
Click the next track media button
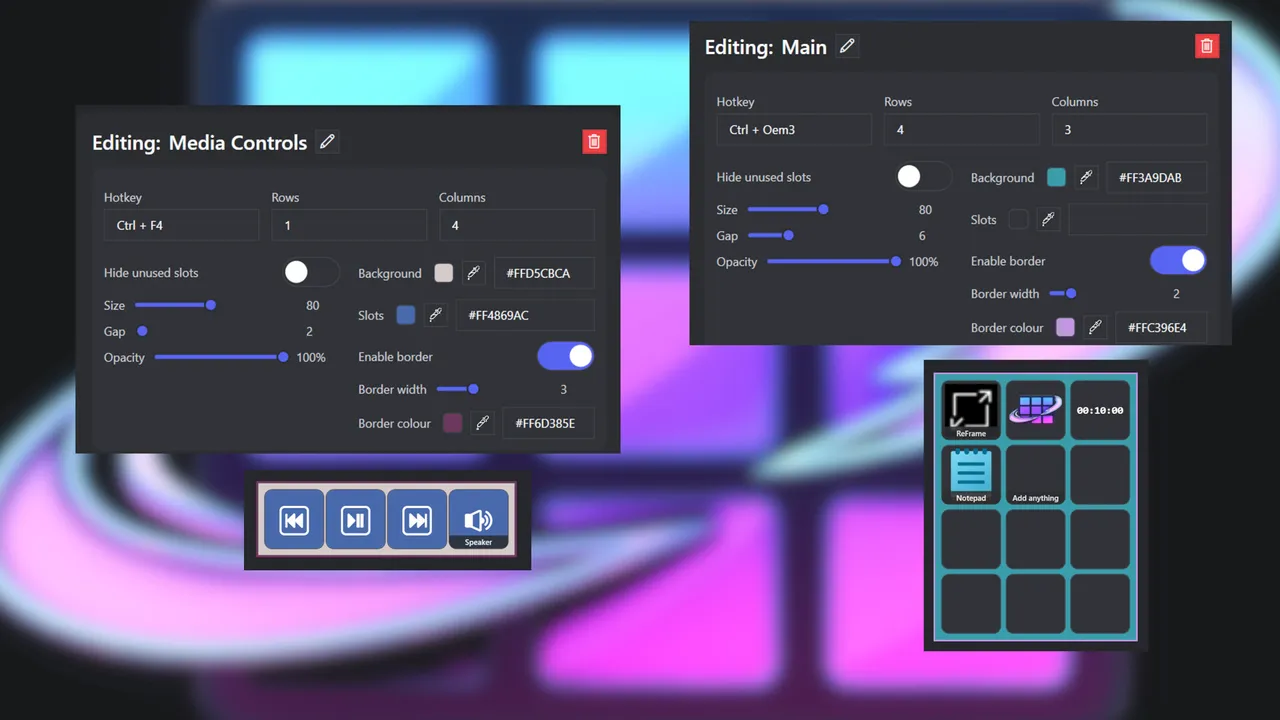pos(417,519)
